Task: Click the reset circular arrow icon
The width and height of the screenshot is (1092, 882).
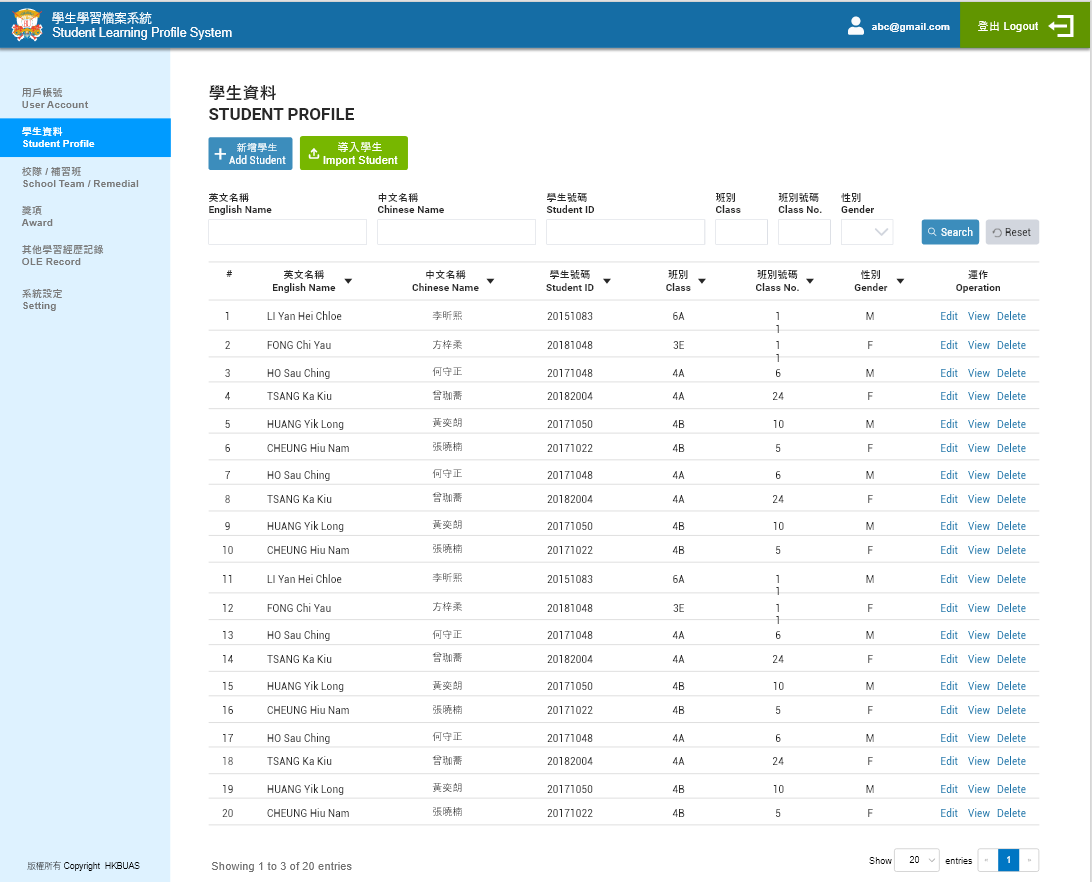Action: tap(996, 233)
